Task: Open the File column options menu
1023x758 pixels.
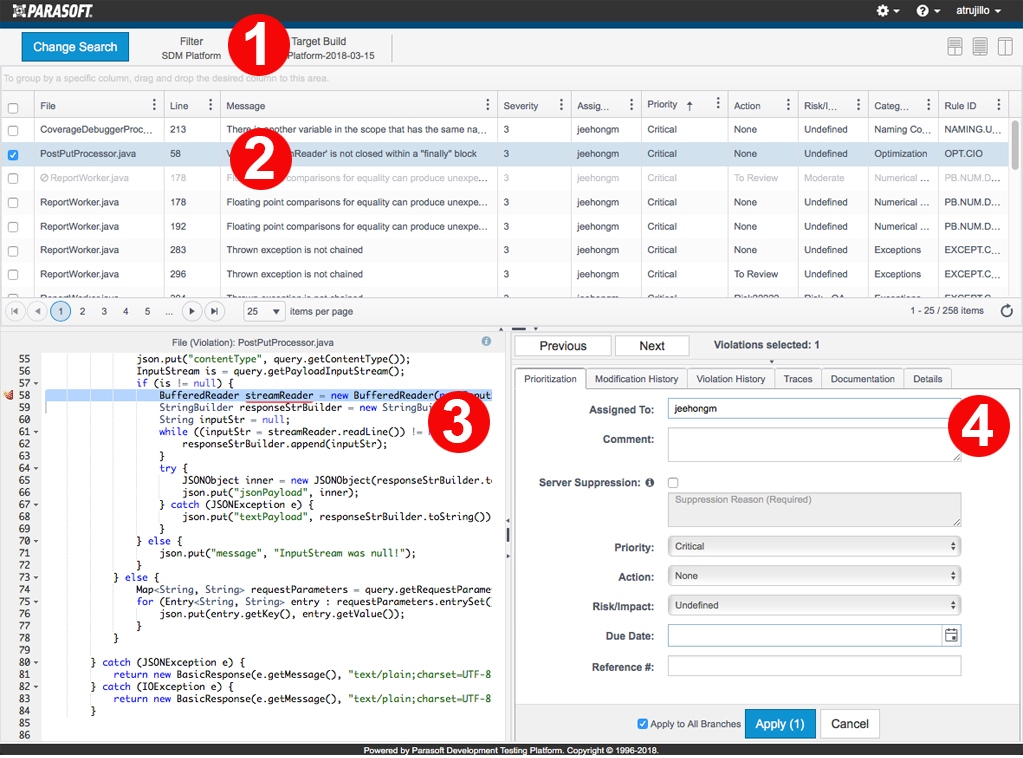Action: (154, 104)
